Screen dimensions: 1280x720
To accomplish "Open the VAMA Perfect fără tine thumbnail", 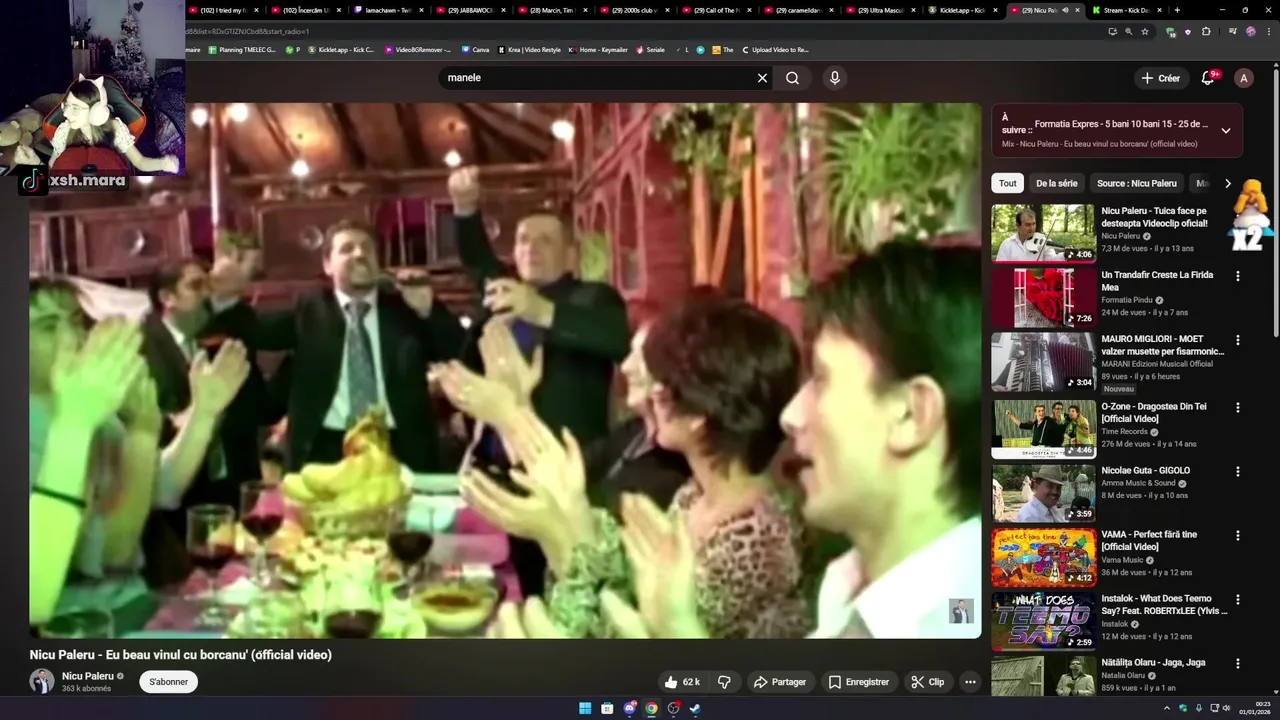I will tap(1043, 557).
